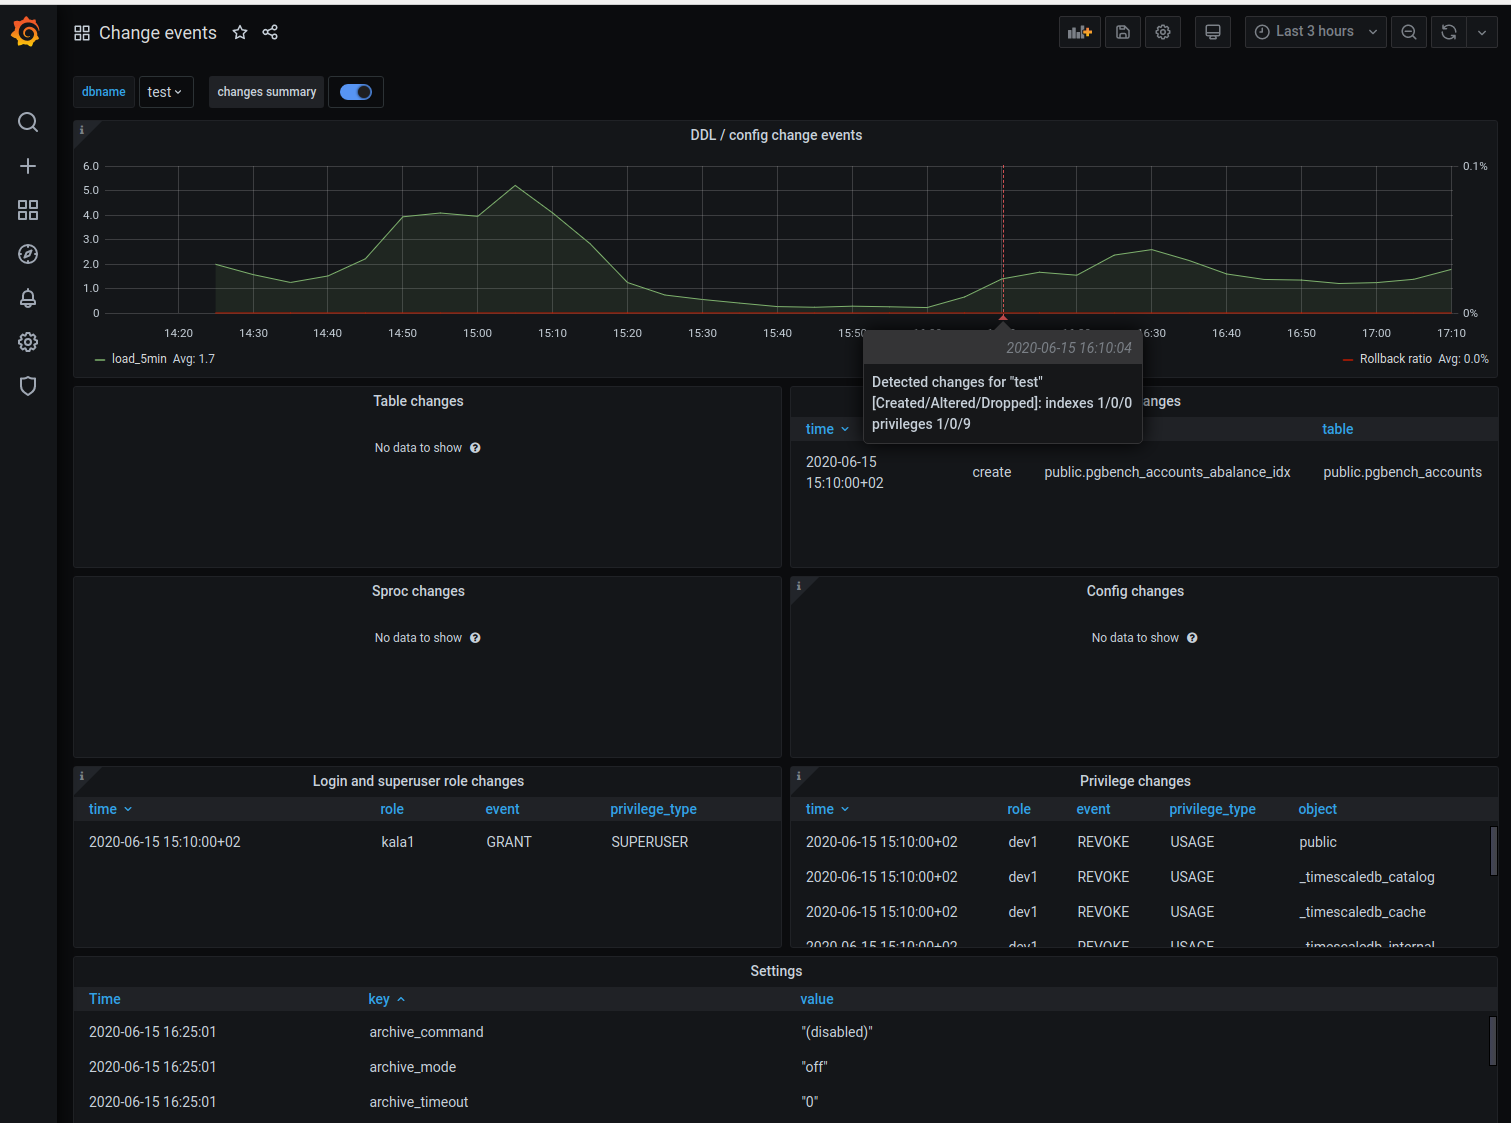Image resolution: width=1511 pixels, height=1123 pixels.
Task: Click the Save dashboard button
Action: [x=1123, y=32]
